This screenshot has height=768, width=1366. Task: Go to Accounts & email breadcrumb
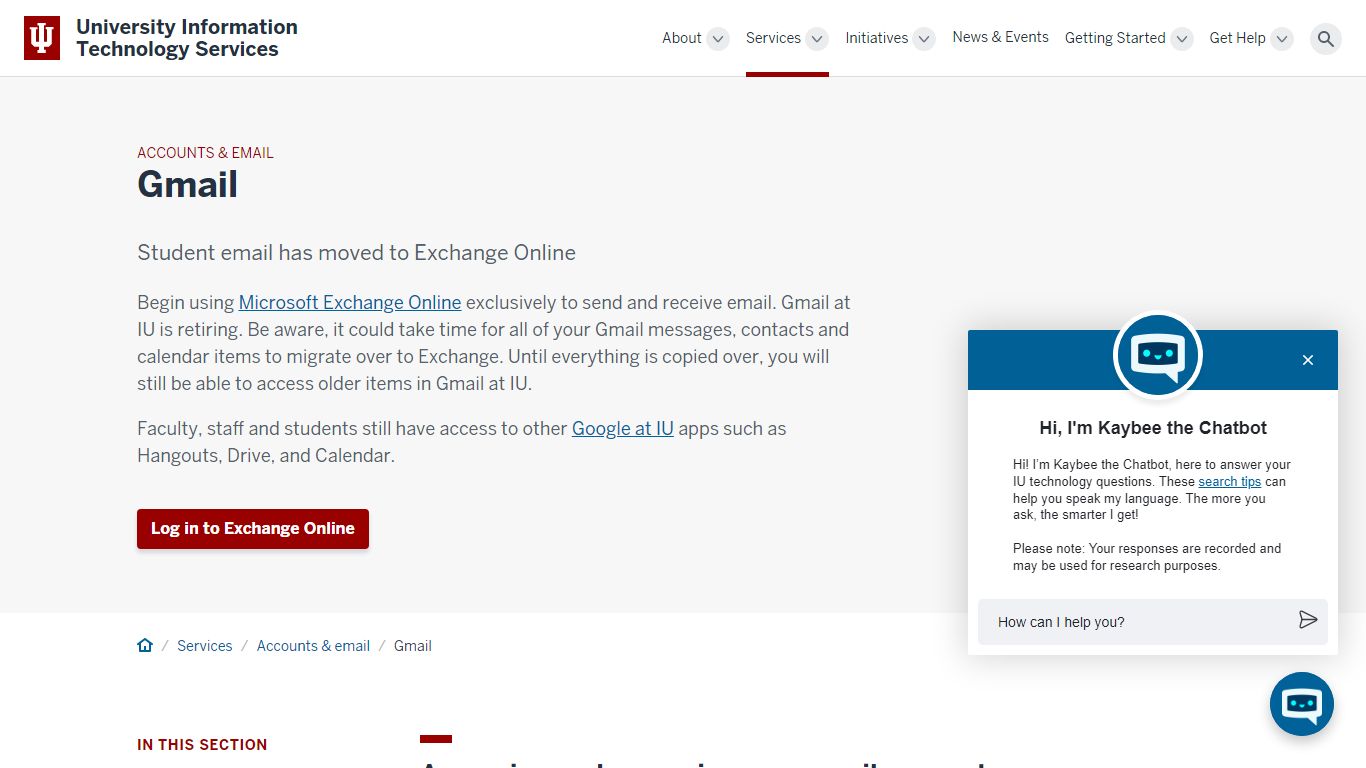(x=313, y=646)
